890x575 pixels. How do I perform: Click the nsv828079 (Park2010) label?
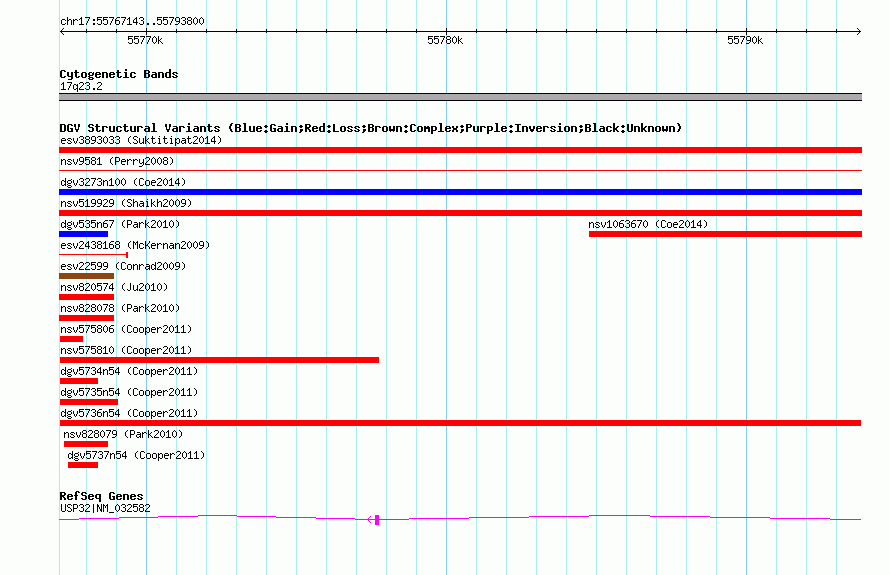pos(123,434)
